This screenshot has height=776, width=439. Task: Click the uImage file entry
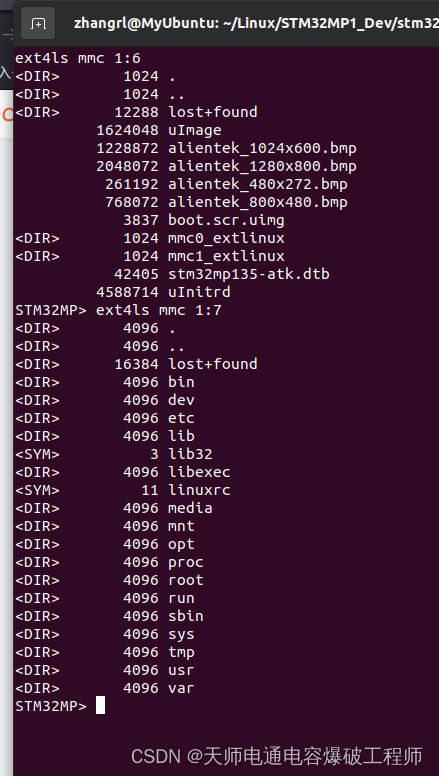pos(195,130)
